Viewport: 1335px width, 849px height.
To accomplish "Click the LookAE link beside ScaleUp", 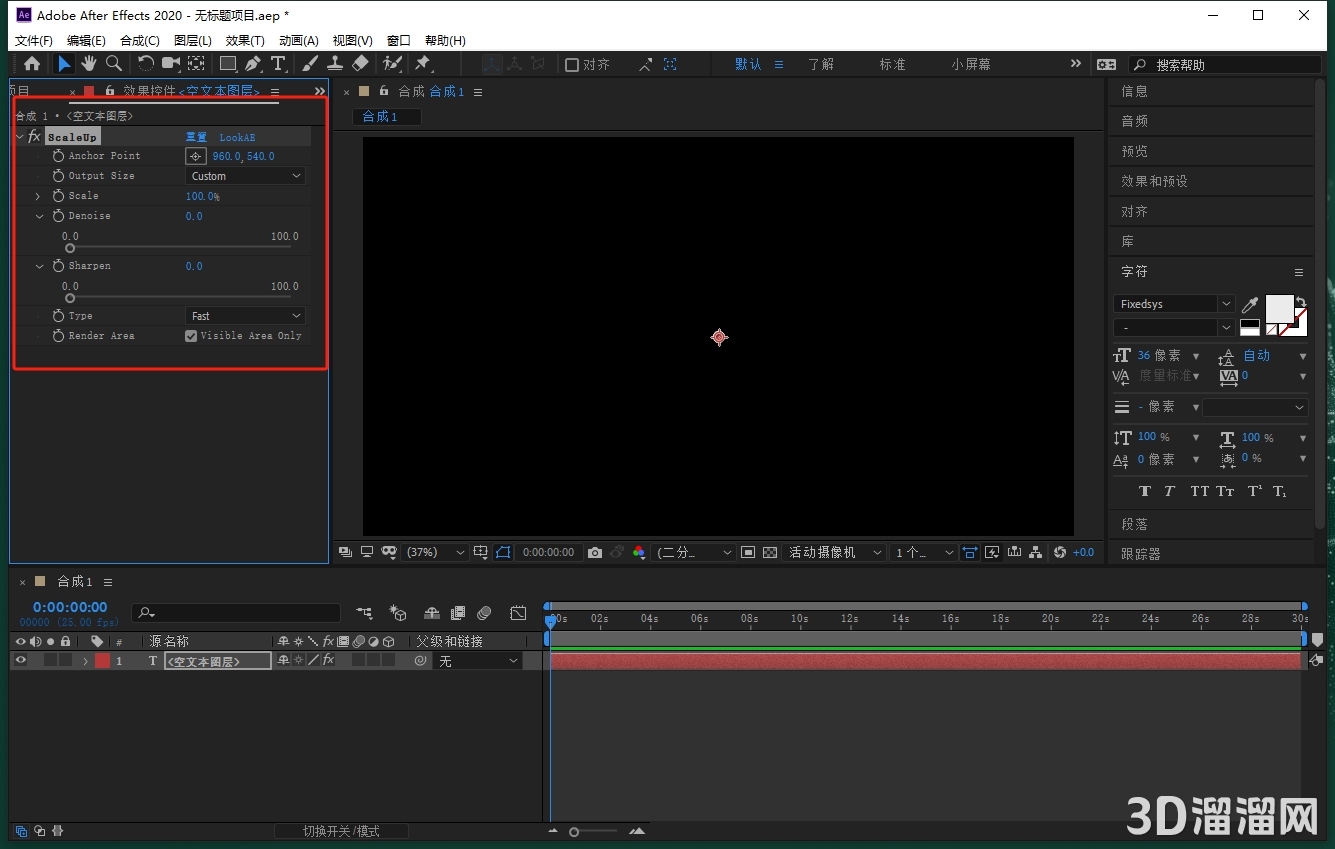I will [237, 137].
